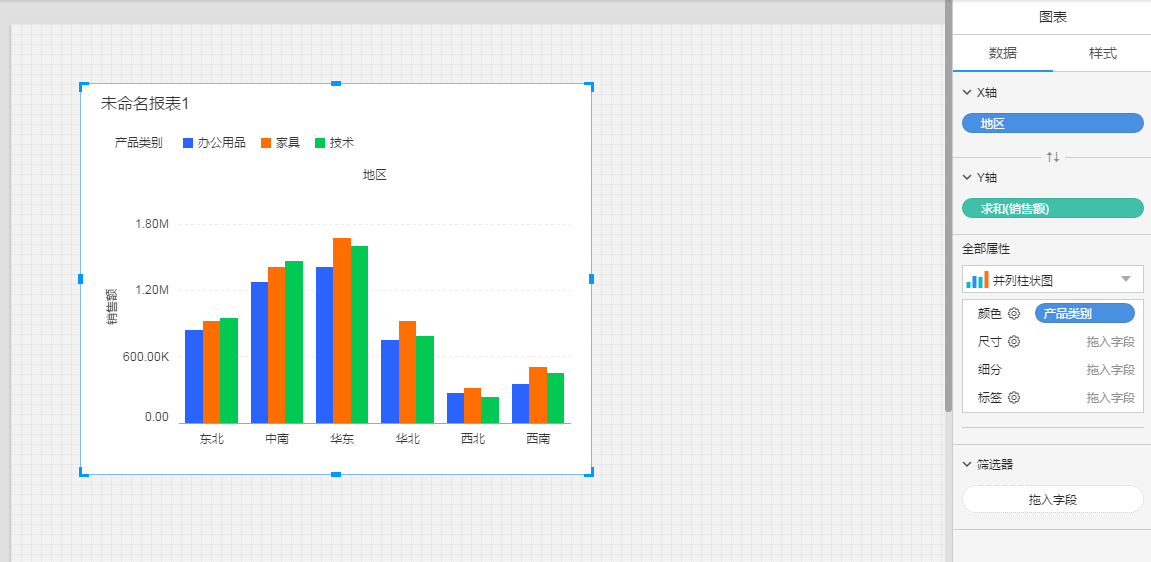Click the 标签 拖入字段 placeholder

coord(1111,398)
